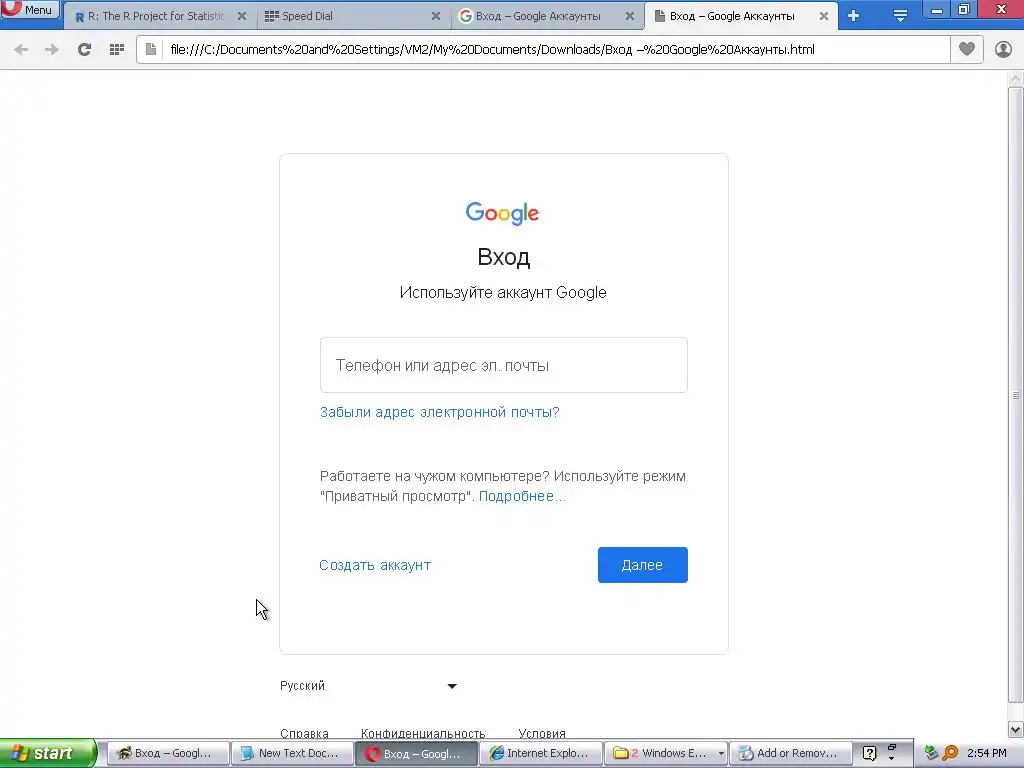1024x768 pixels.
Task: Open the Конфиденциальность footer link
Action: (x=423, y=733)
